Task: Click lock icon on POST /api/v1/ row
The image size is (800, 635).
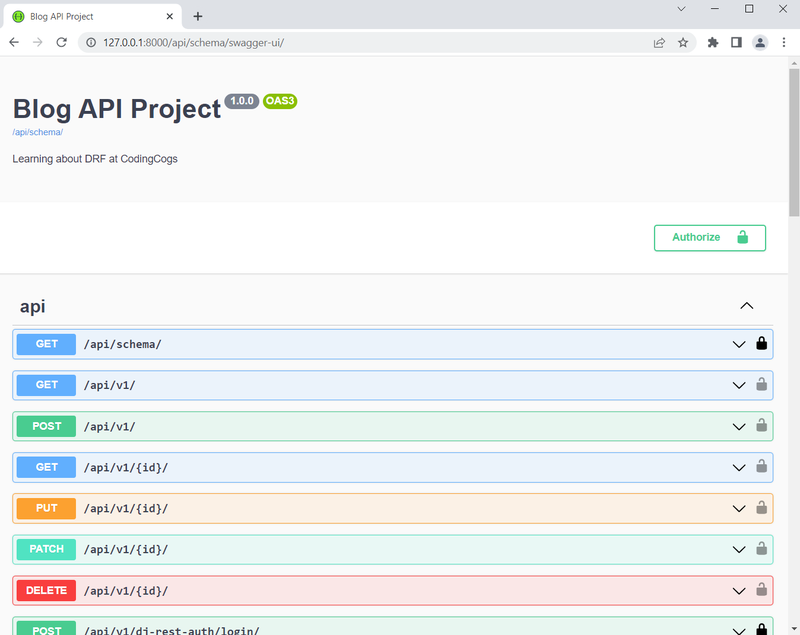Action: [761, 425]
